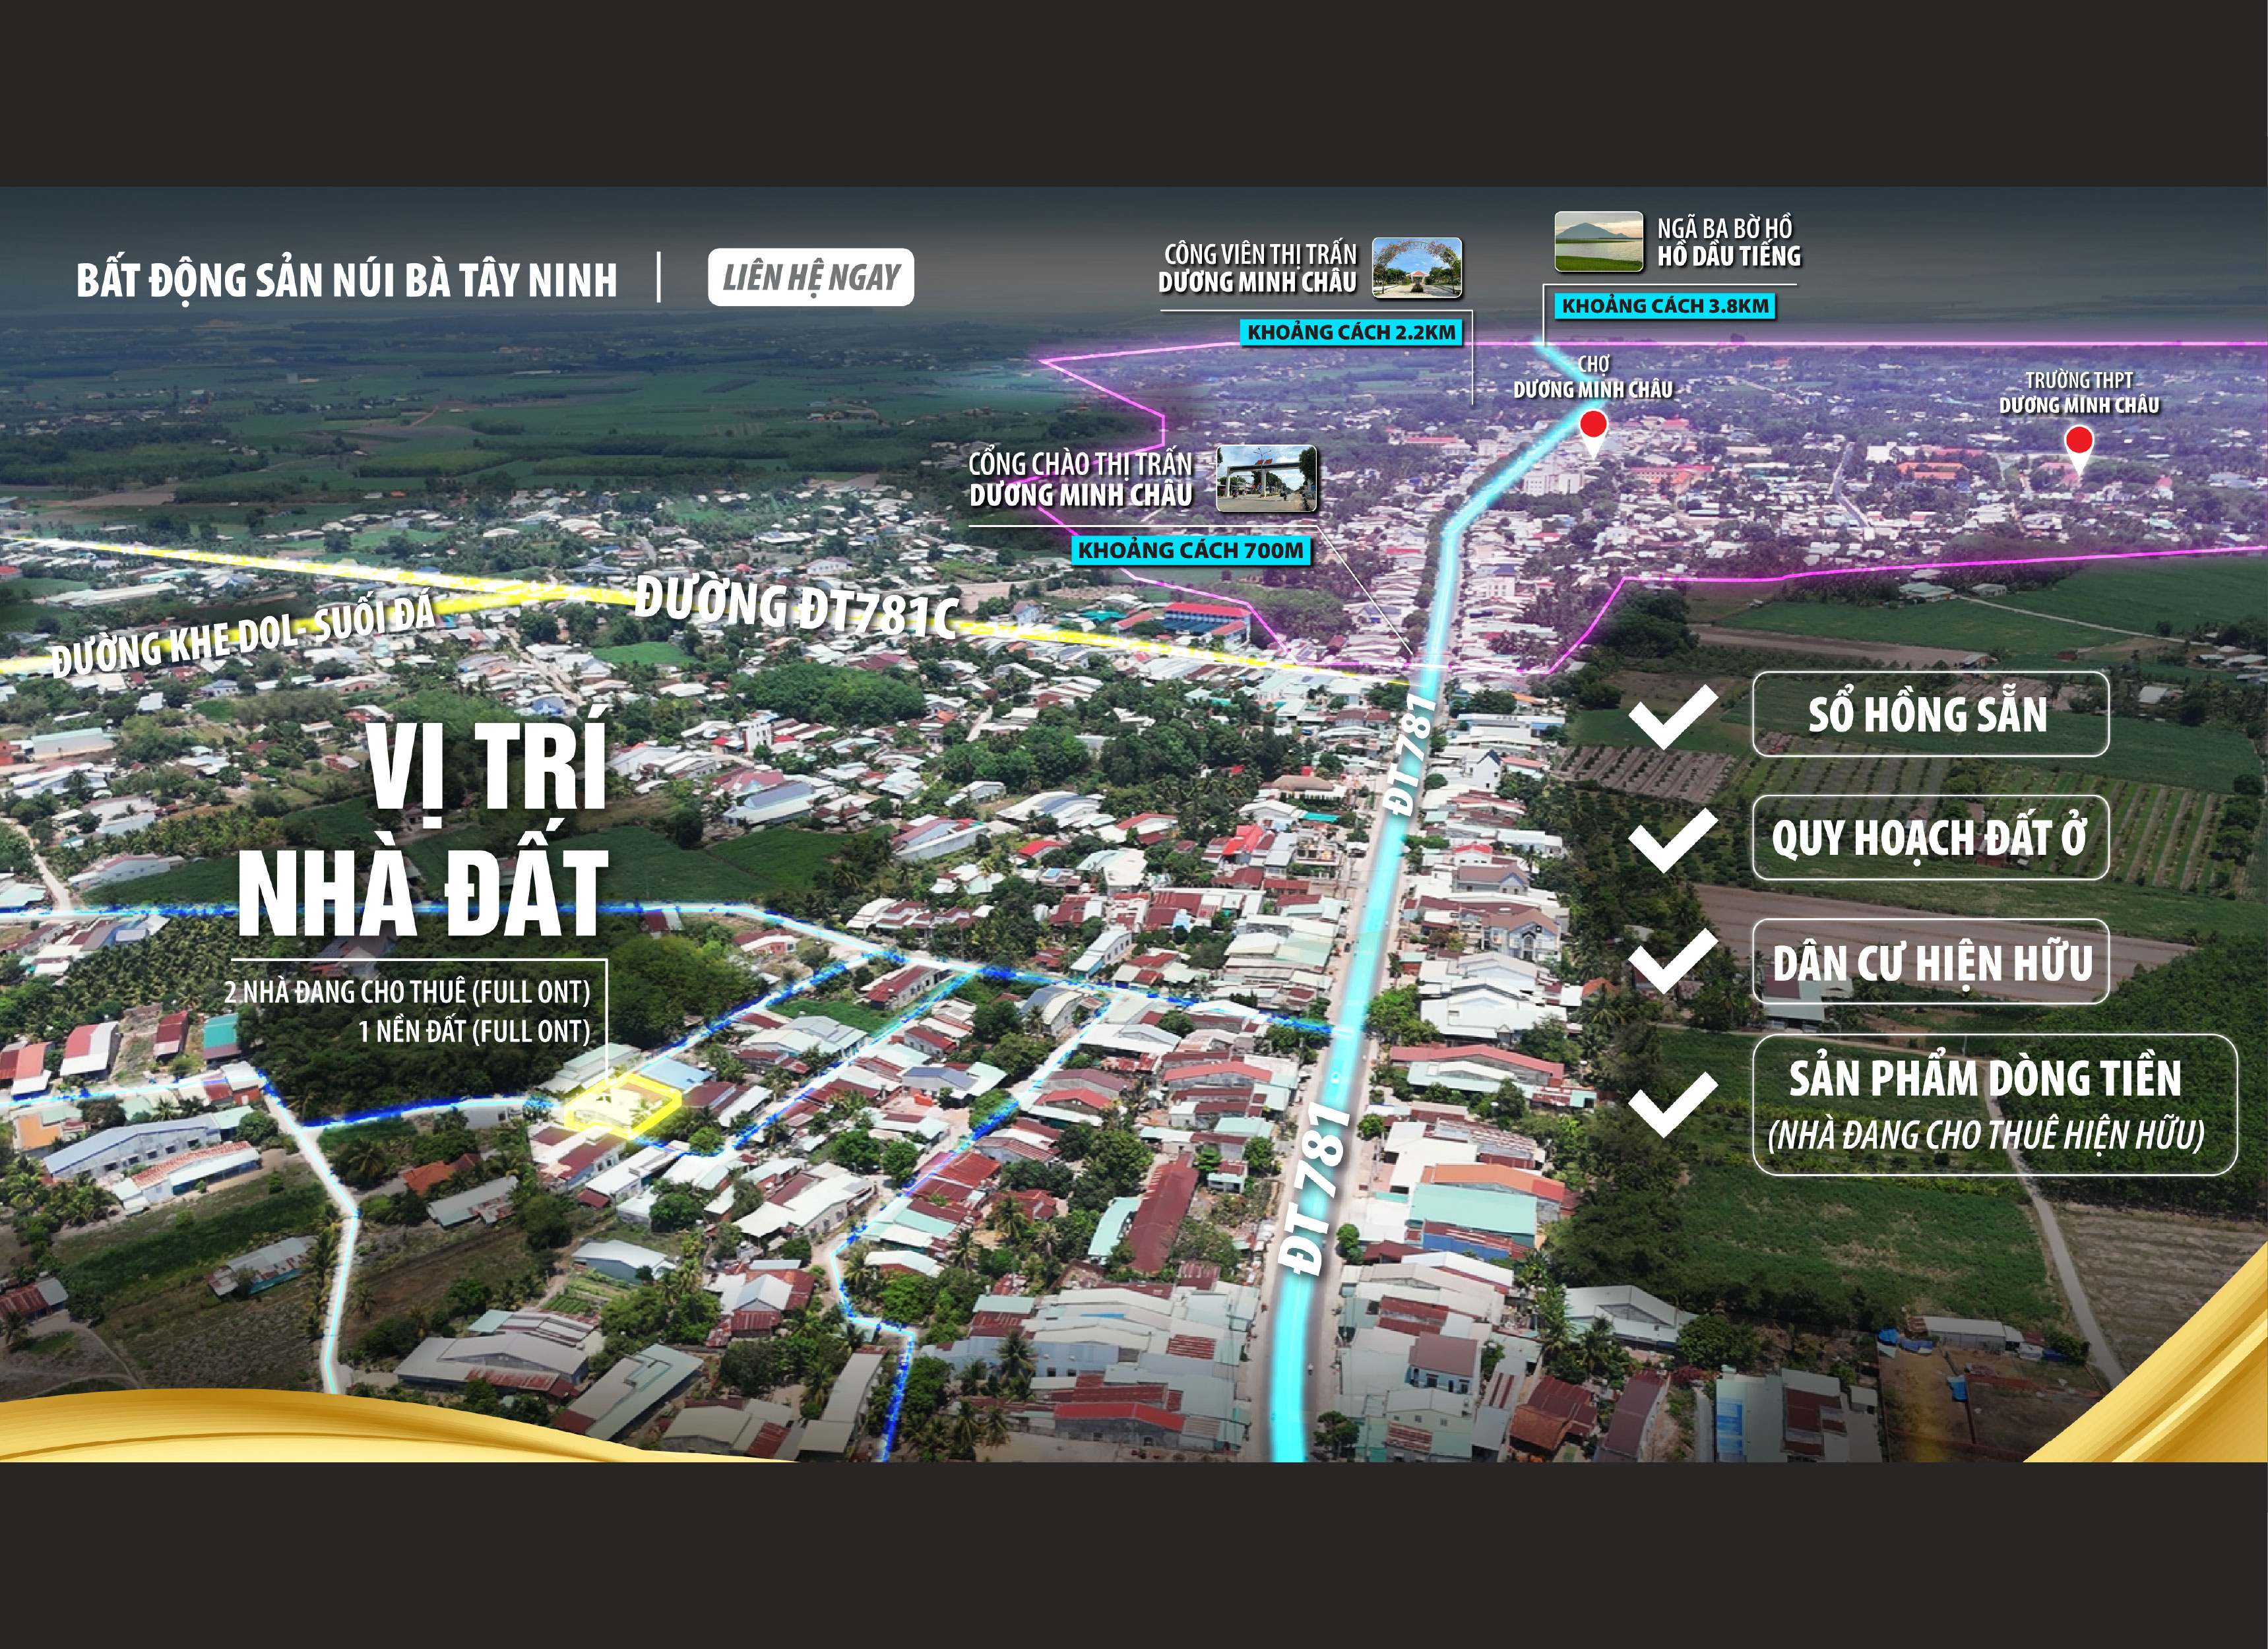Click the yellow highlighted property lot
Screen dimensions: 2268x1649
[622, 1105]
